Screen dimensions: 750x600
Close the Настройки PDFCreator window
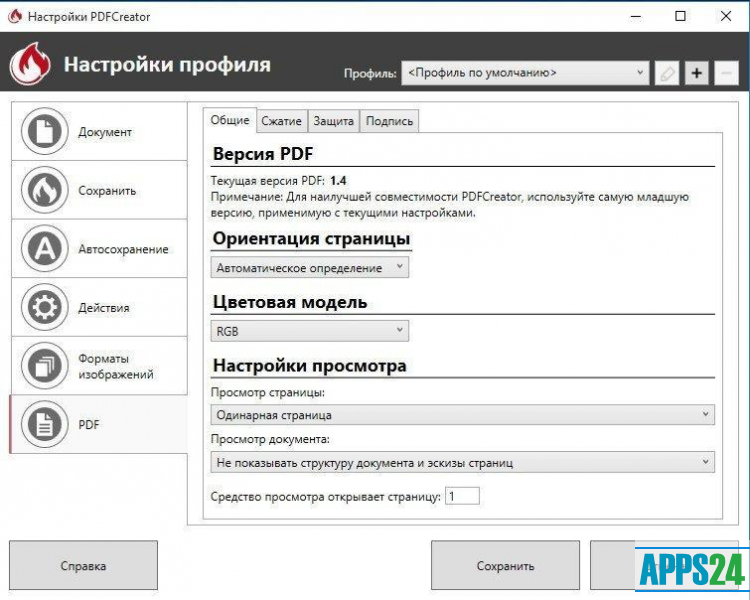click(726, 17)
